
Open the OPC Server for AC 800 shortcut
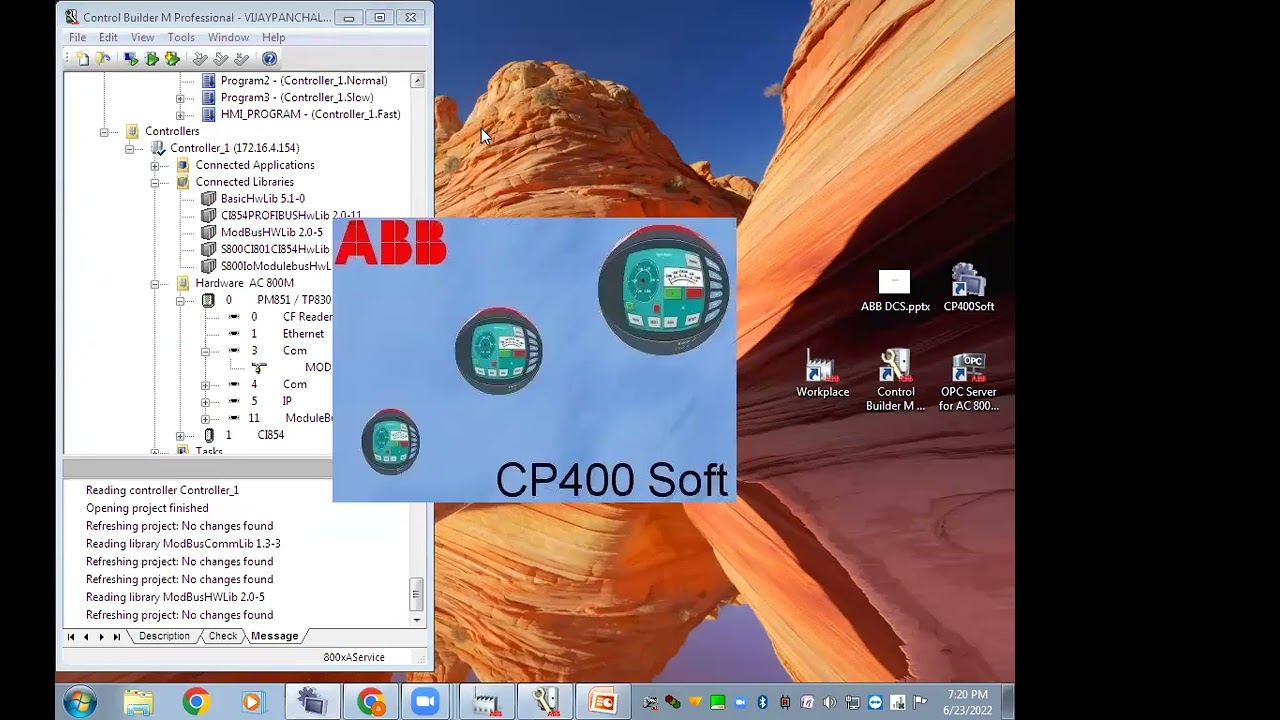(968, 381)
